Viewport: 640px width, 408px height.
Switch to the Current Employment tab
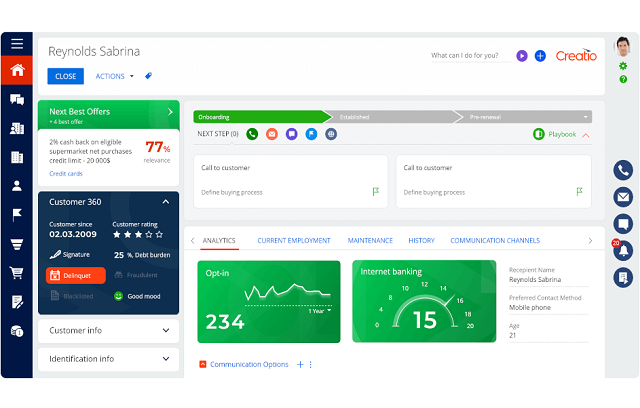294,240
